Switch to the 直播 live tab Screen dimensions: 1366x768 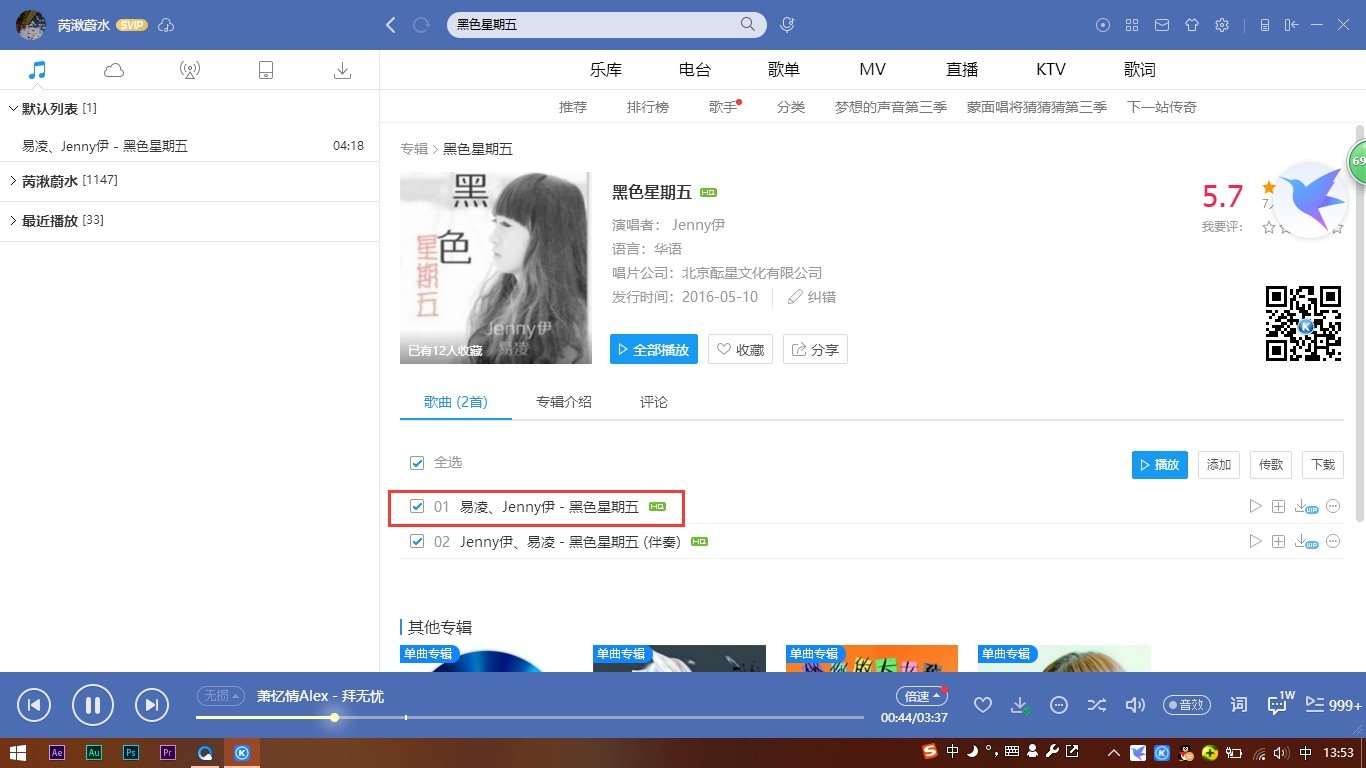pos(962,69)
